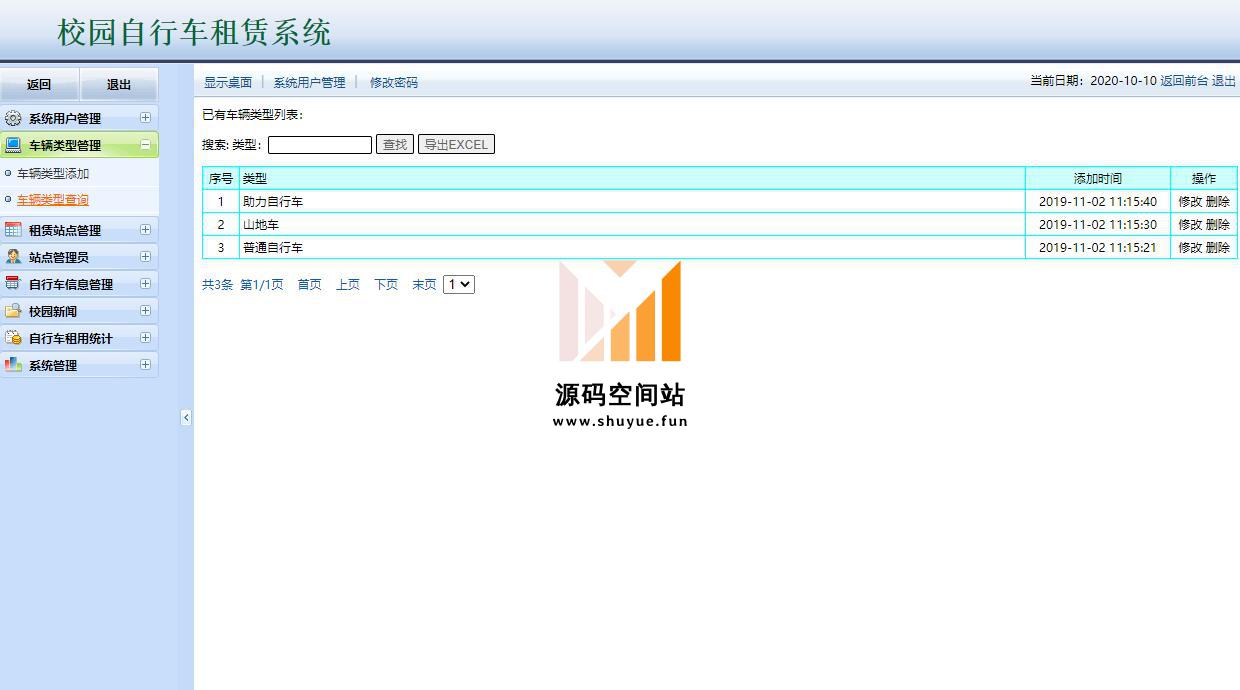The image size is (1240, 690).
Task: Click the 序号 column header
Action: (x=221, y=178)
